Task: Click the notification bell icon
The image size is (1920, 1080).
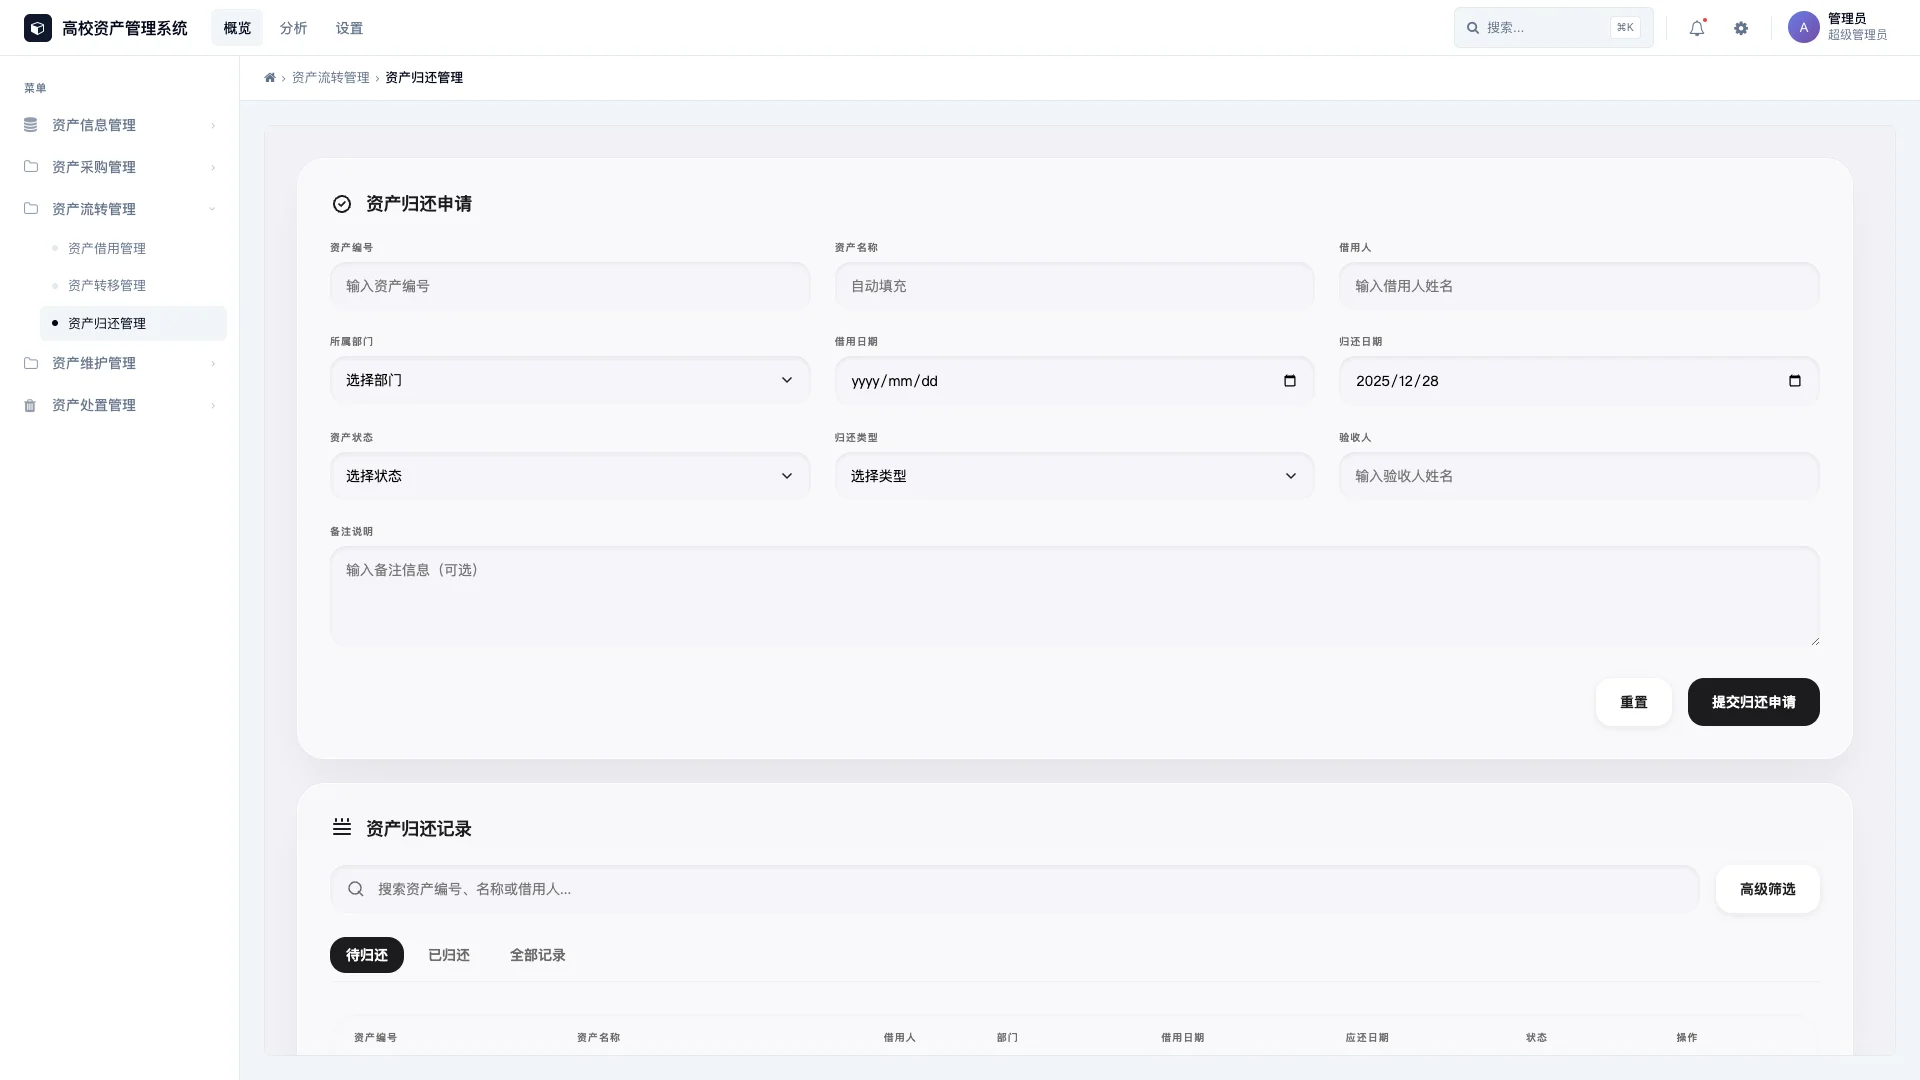Action: pos(1696,29)
